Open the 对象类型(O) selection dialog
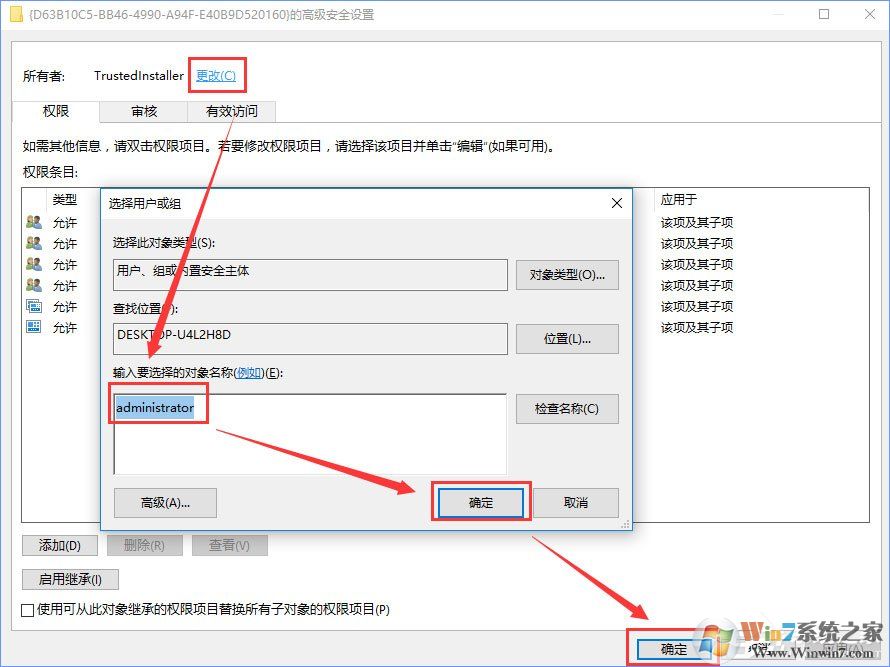890x667 pixels. (x=566, y=274)
